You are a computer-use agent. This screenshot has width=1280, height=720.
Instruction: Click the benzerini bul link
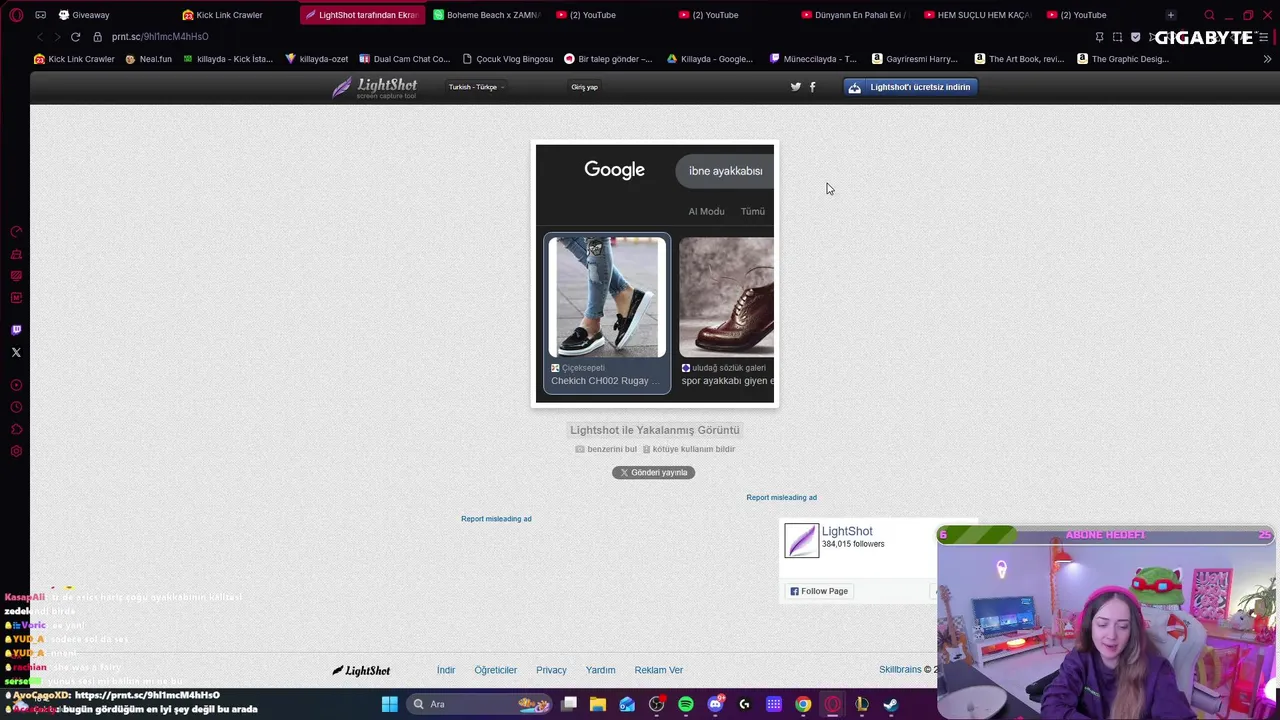coord(606,449)
